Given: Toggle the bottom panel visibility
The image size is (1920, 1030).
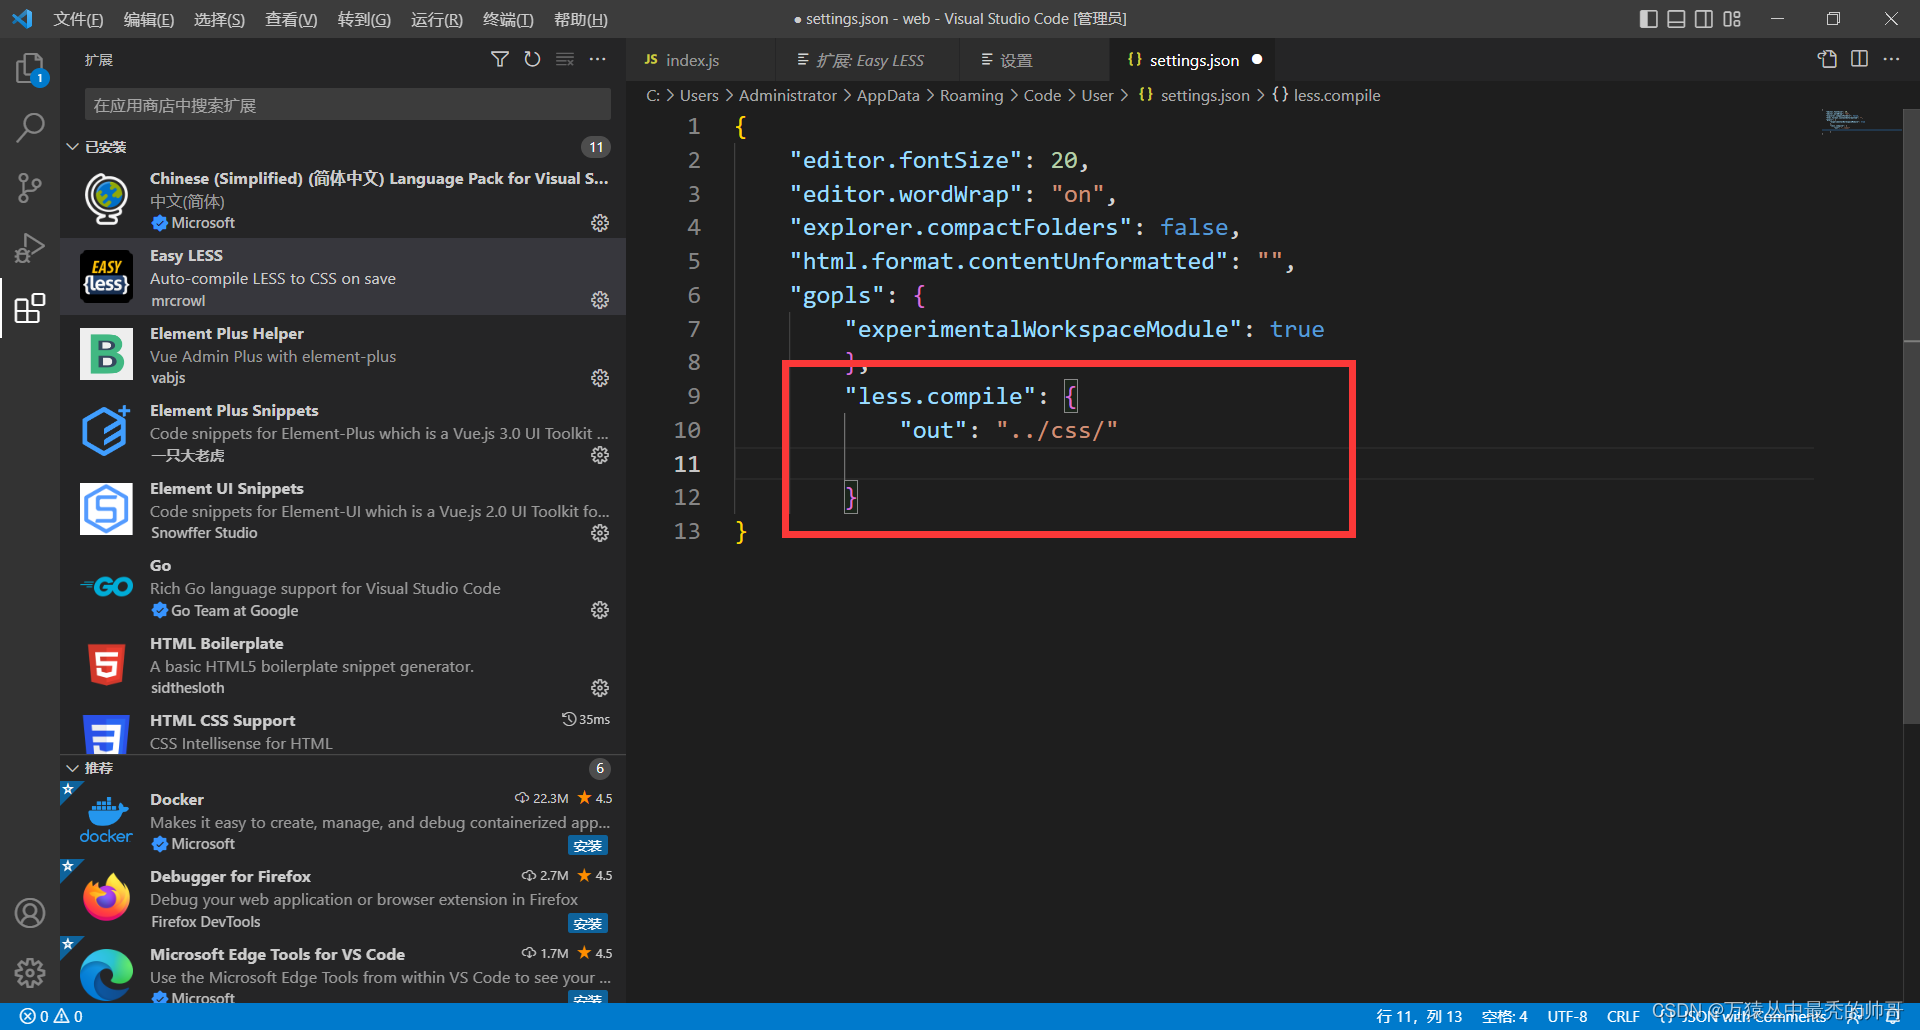Looking at the screenshot, I should pyautogui.click(x=1676, y=18).
